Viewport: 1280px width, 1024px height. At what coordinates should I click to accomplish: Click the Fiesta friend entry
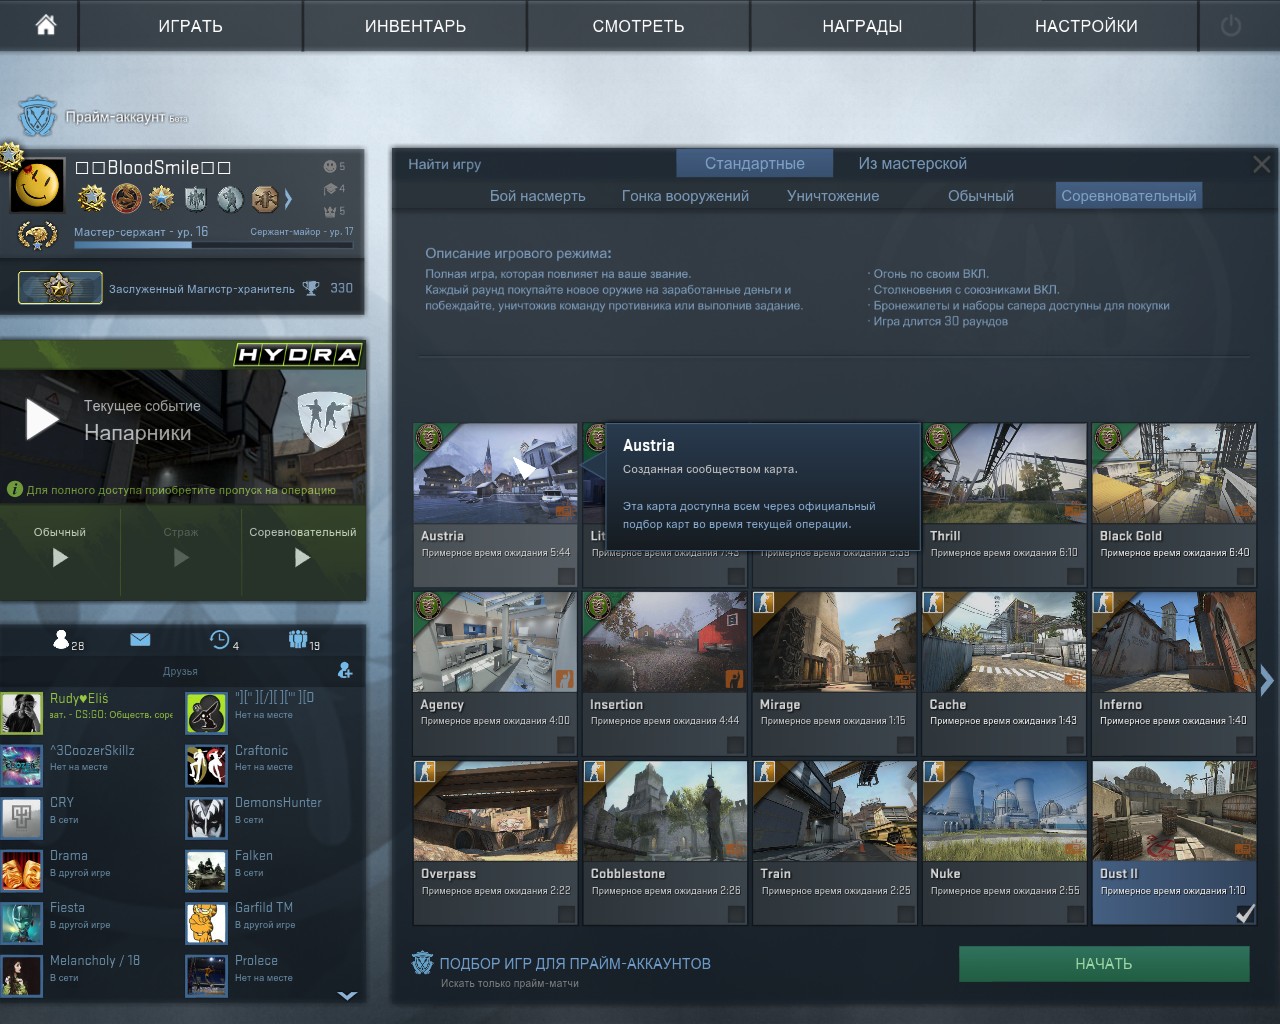[x=90, y=923]
